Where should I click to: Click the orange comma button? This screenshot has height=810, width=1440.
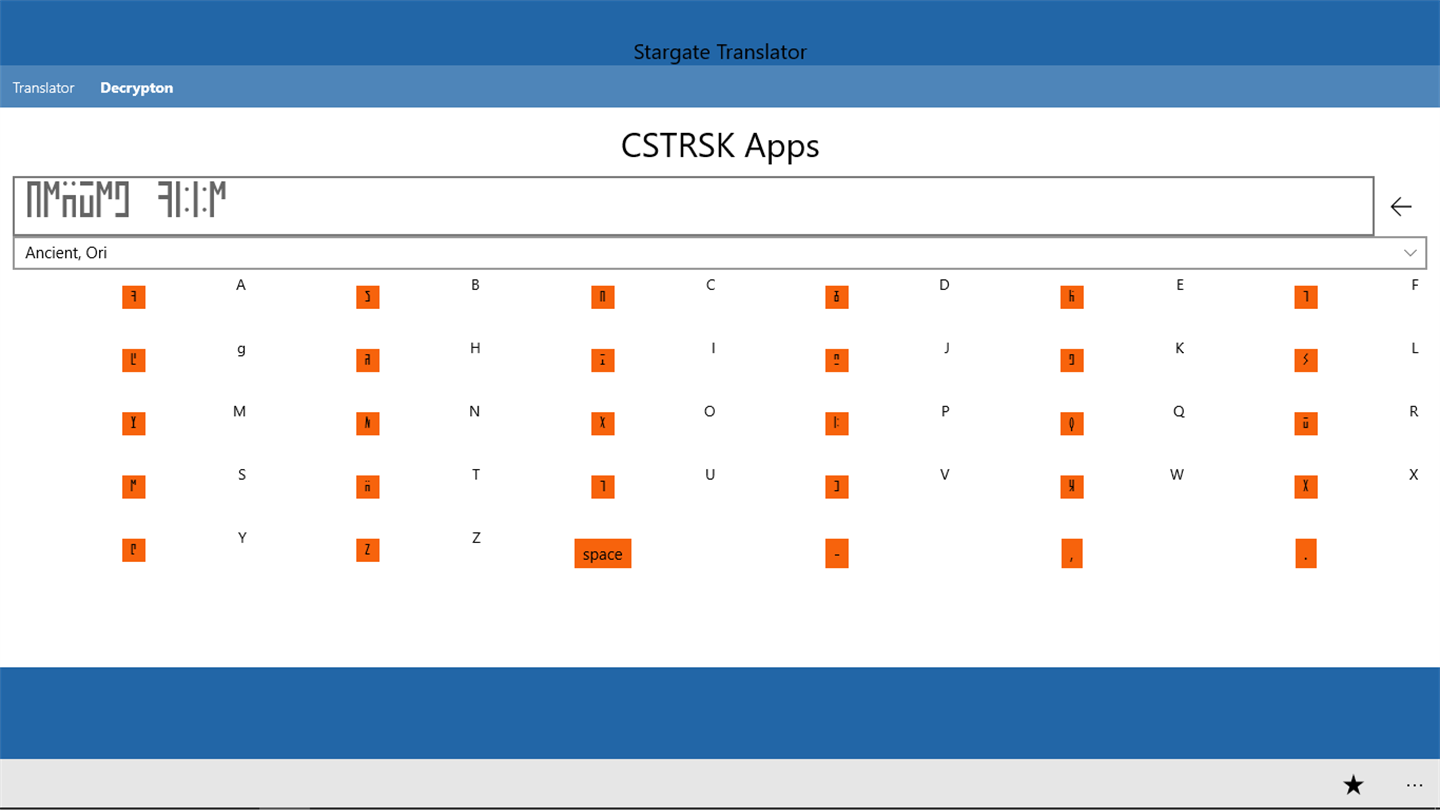(x=1072, y=553)
